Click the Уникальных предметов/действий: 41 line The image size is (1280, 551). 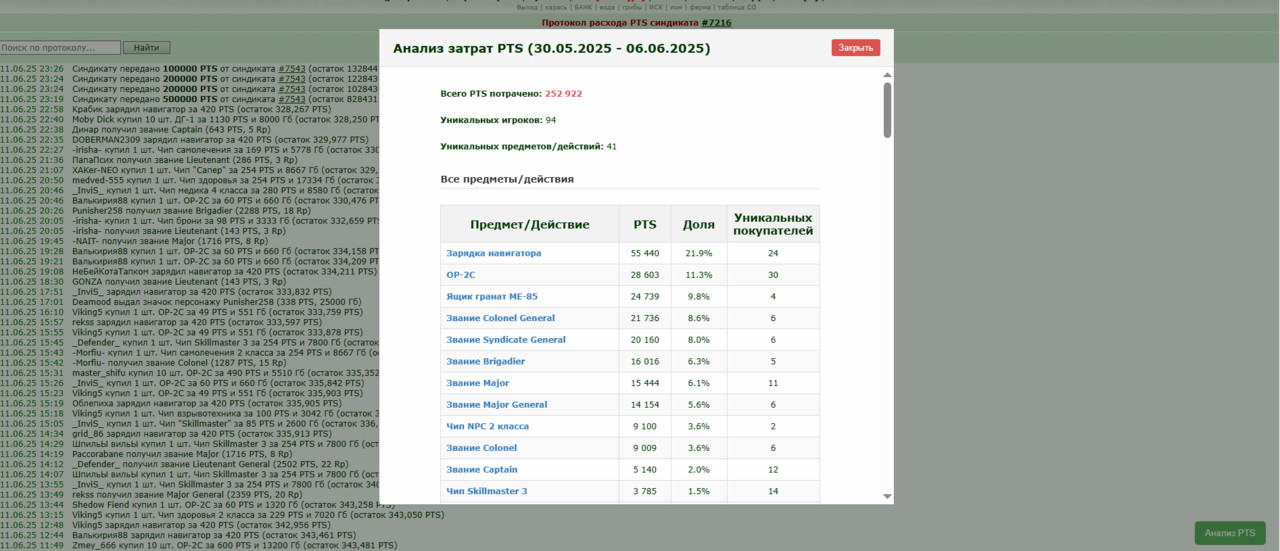(528, 147)
